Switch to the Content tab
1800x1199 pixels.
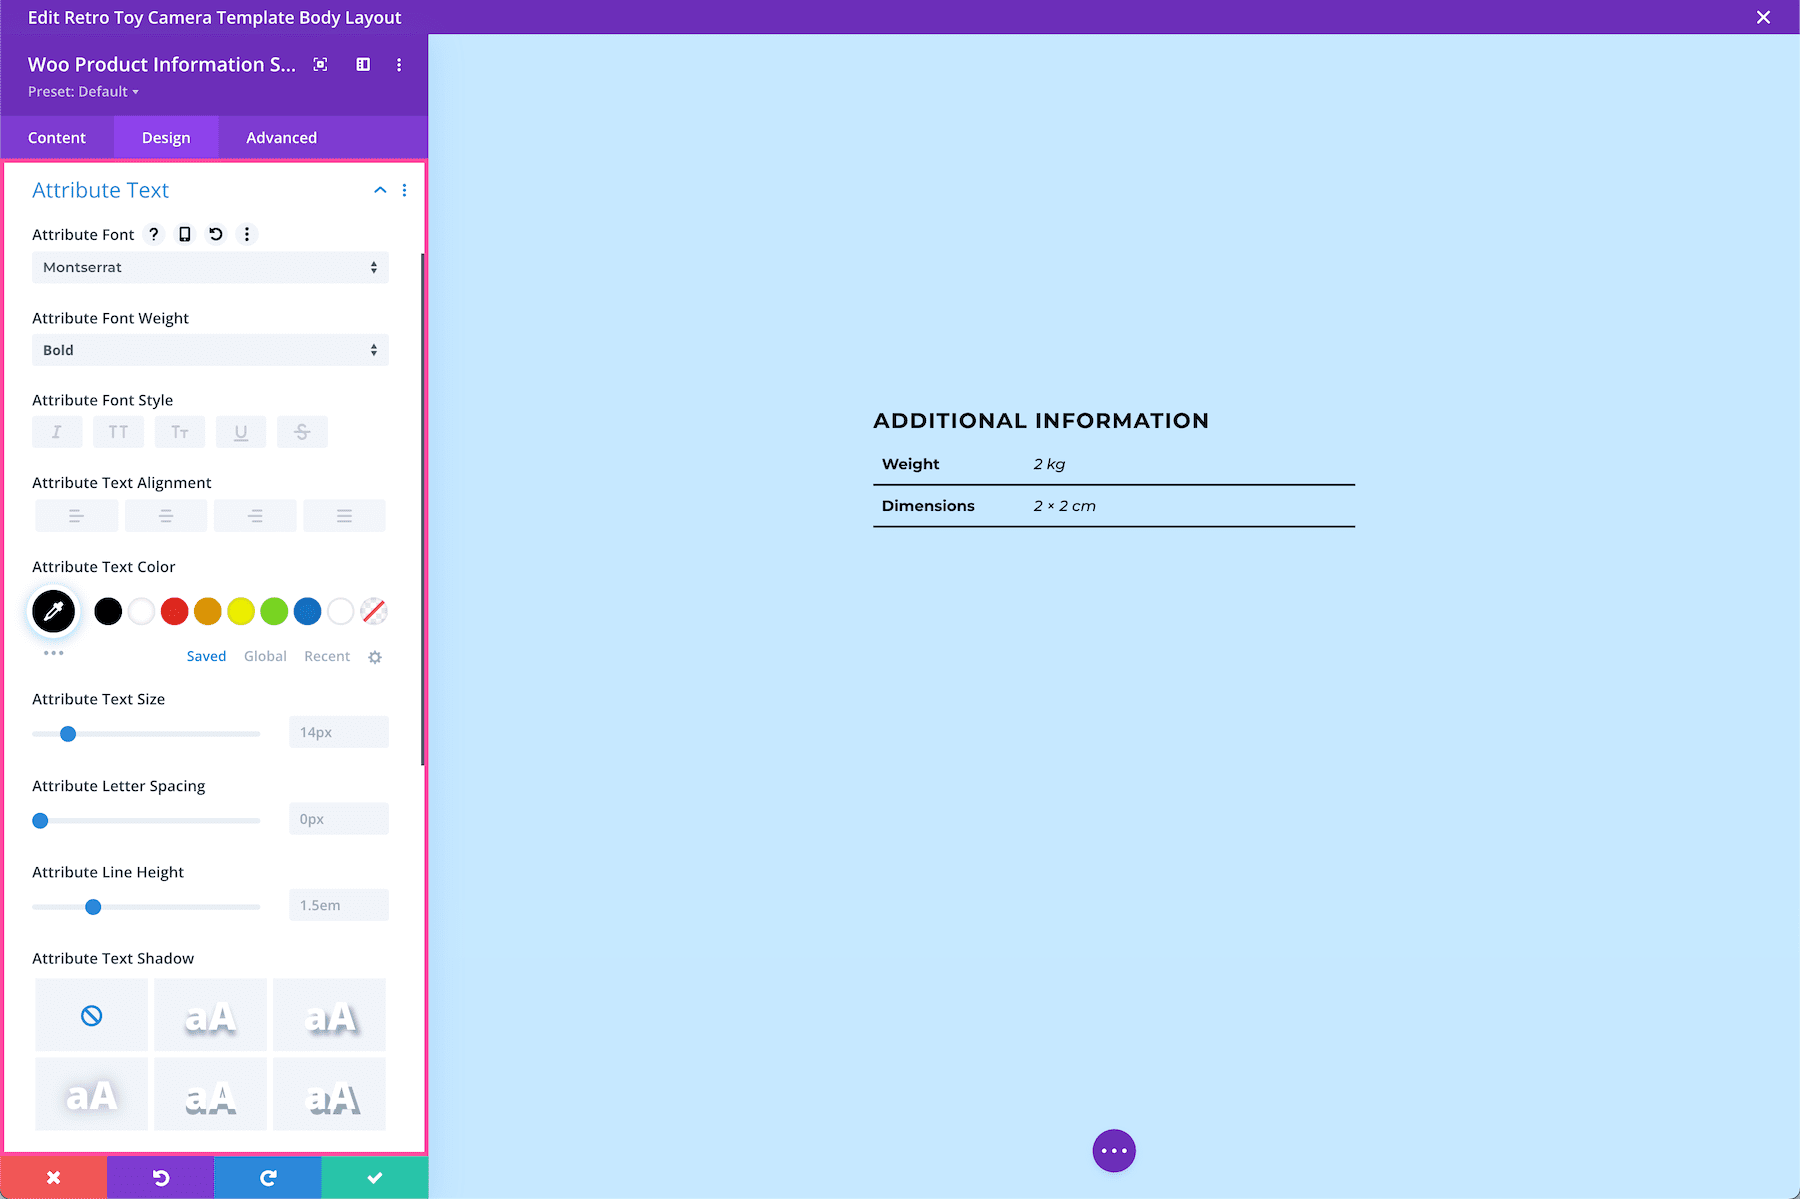pyautogui.click(x=57, y=137)
